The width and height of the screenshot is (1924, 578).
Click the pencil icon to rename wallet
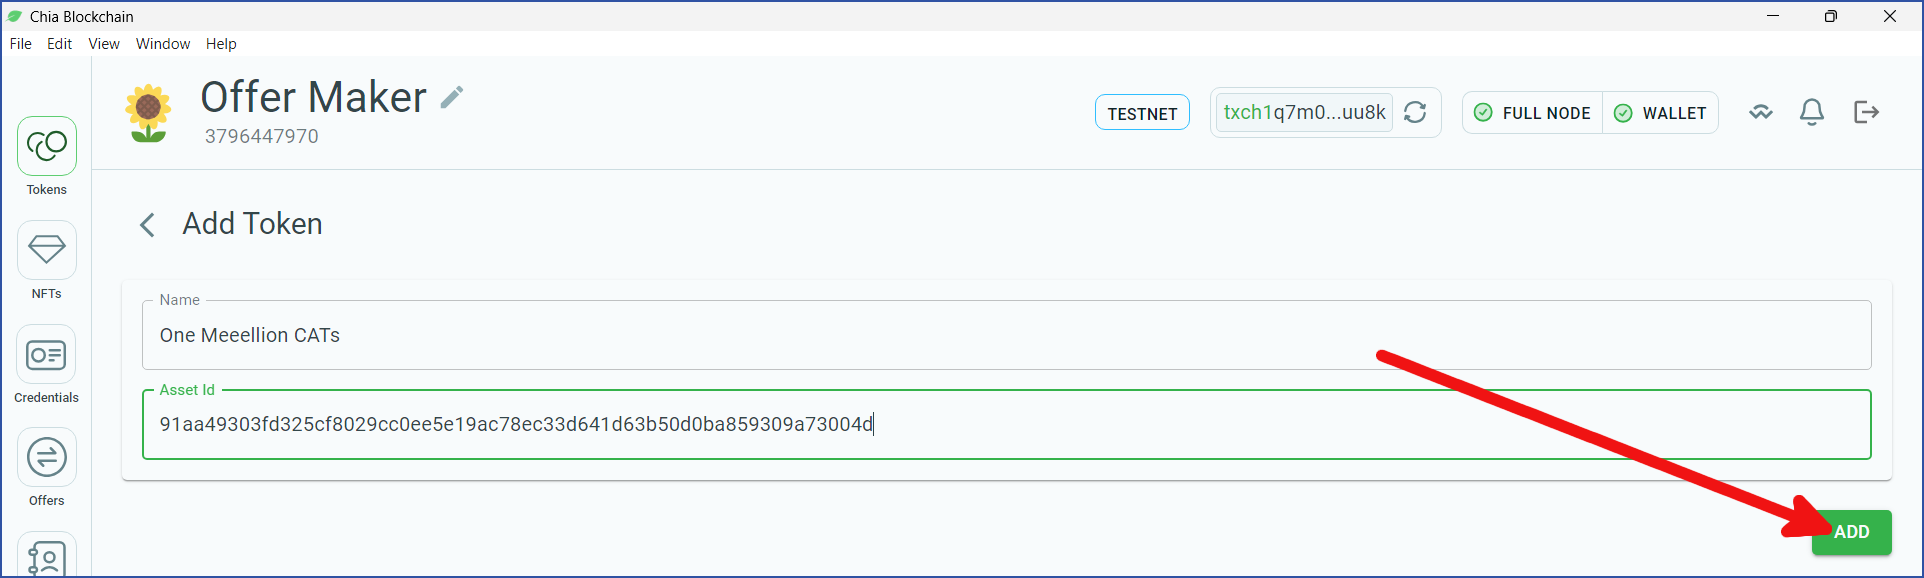[452, 97]
